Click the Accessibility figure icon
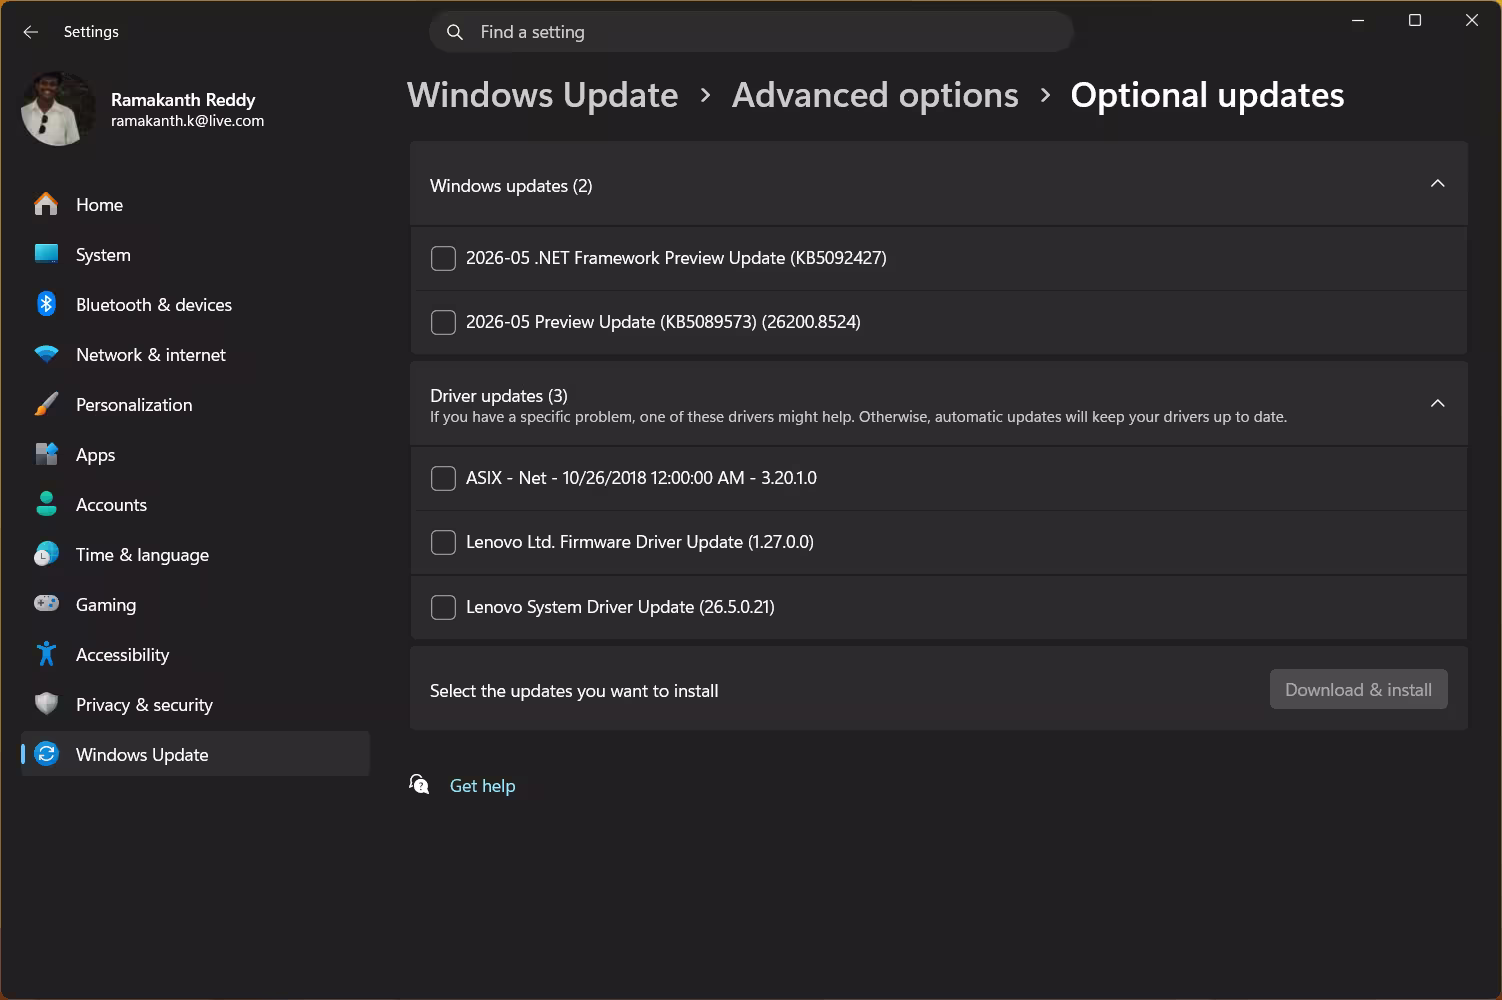Image resolution: width=1502 pixels, height=1000 pixels. point(46,654)
